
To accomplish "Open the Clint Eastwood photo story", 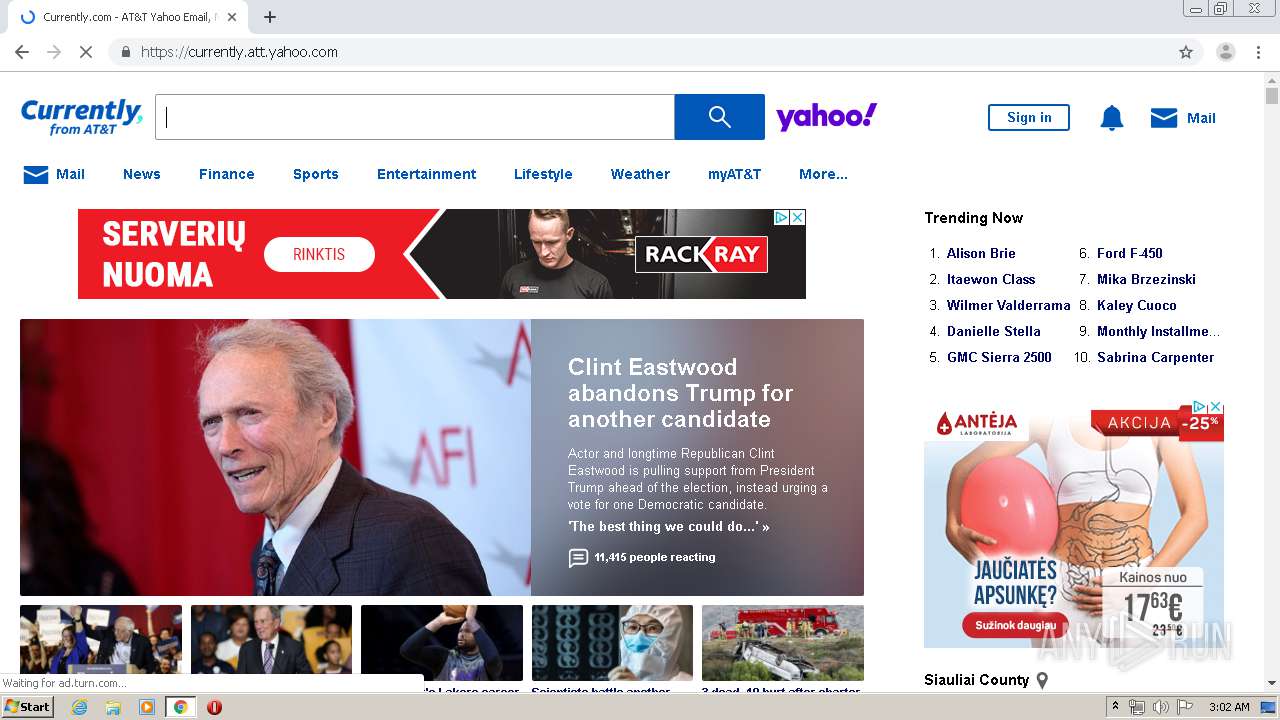I will pos(275,457).
